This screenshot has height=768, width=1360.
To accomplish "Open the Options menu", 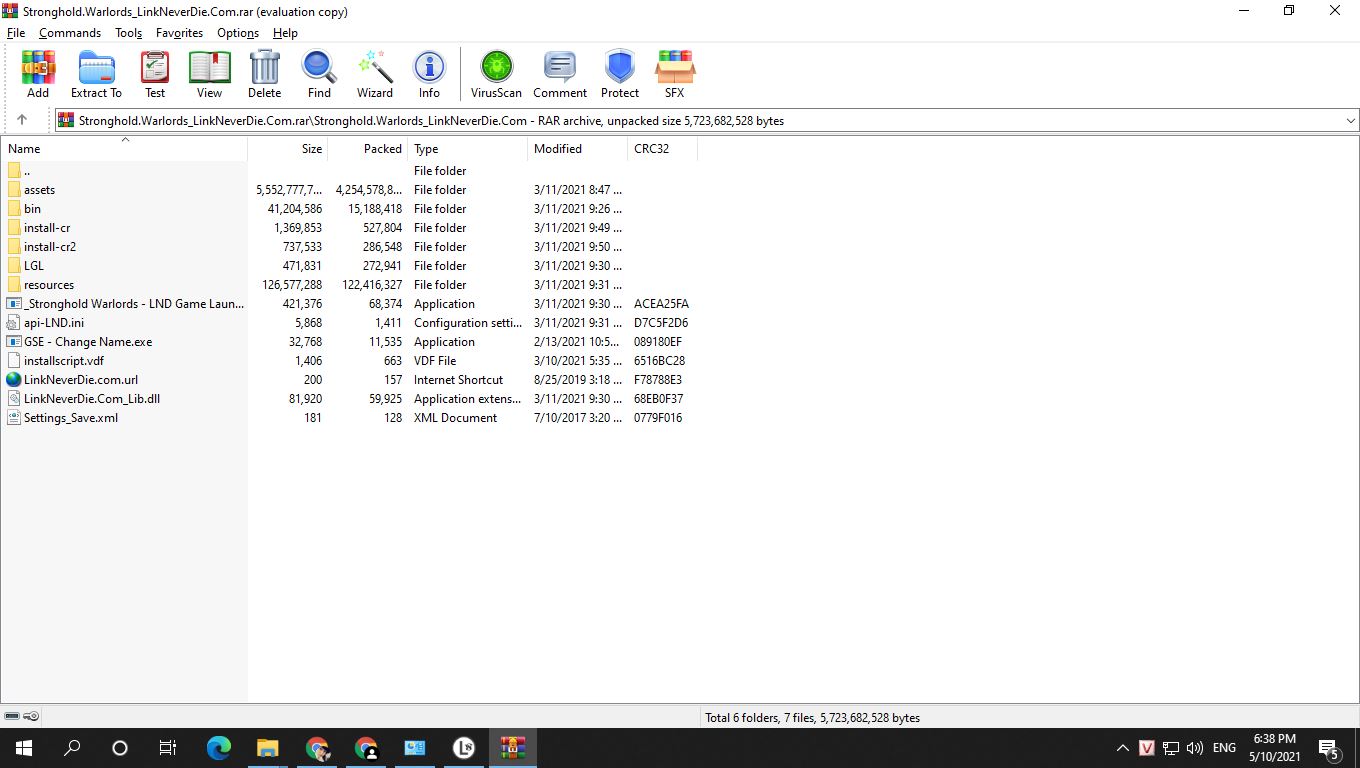I will pyautogui.click(x=238, y=33).
